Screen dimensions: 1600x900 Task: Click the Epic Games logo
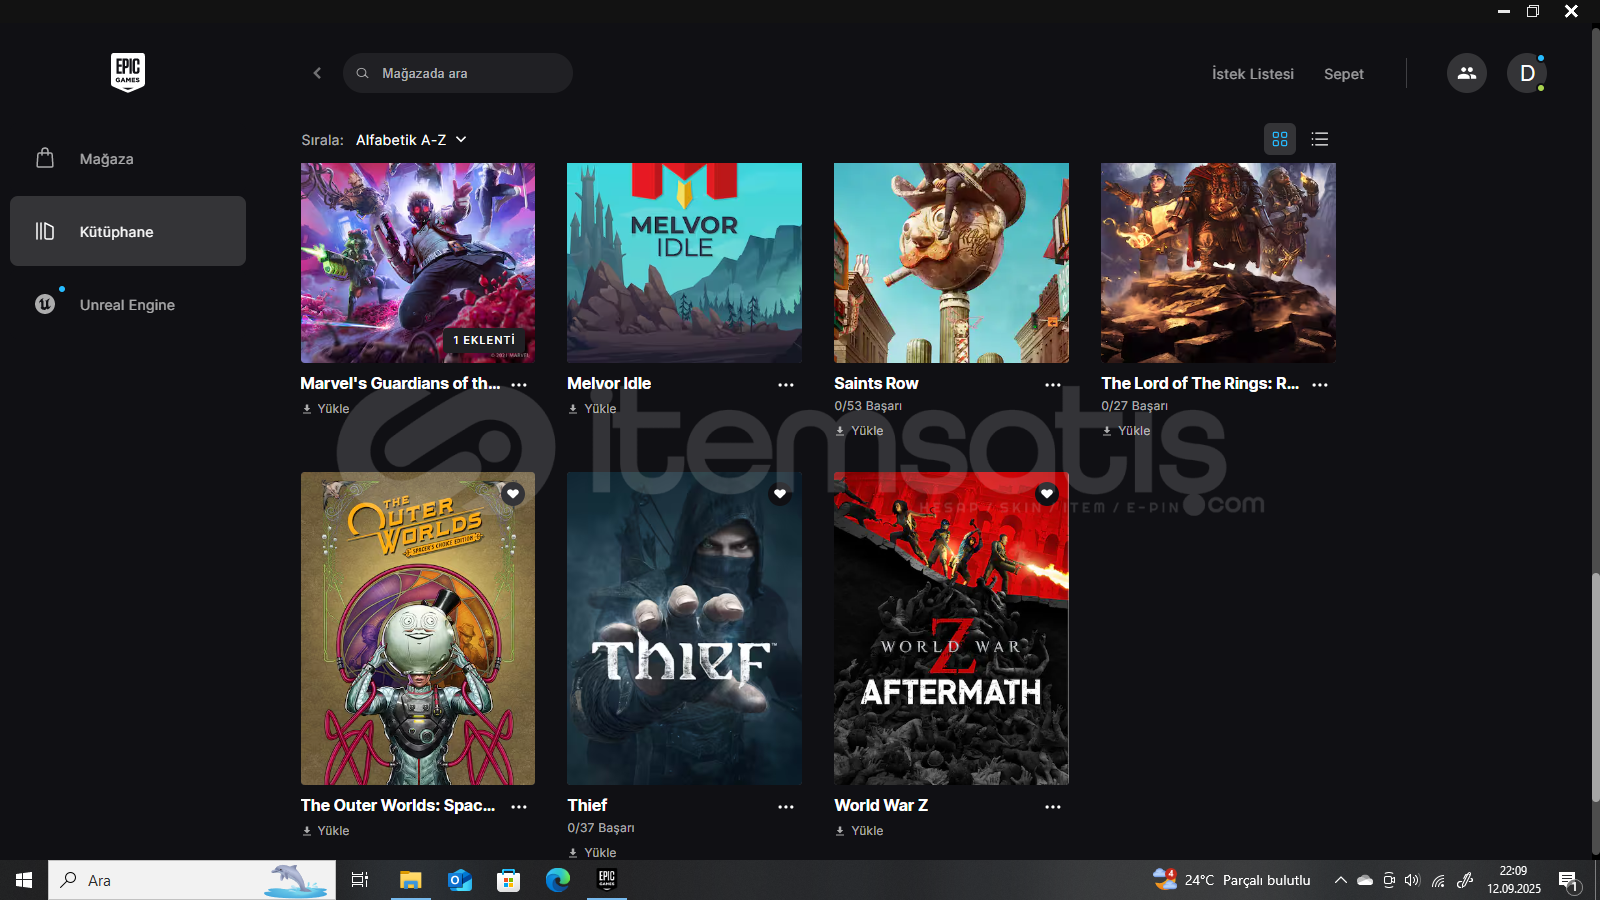128,72
